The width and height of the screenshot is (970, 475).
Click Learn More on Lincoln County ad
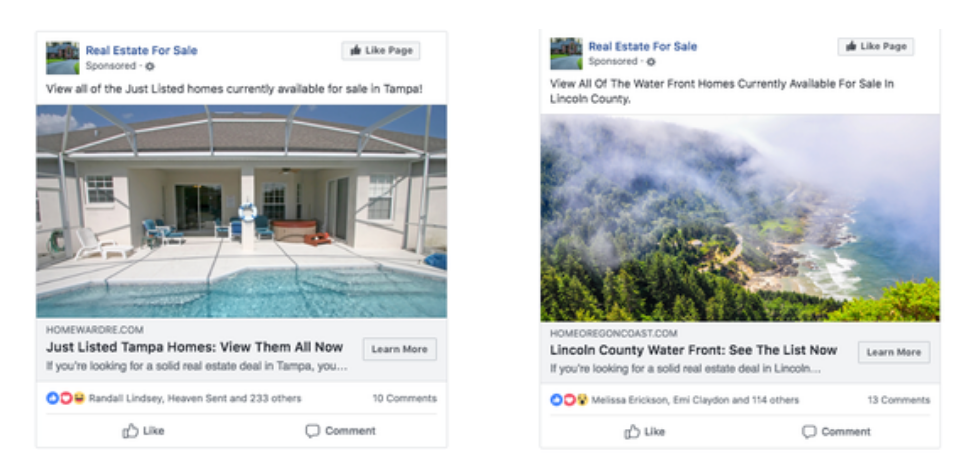click(x=893, y=352)
